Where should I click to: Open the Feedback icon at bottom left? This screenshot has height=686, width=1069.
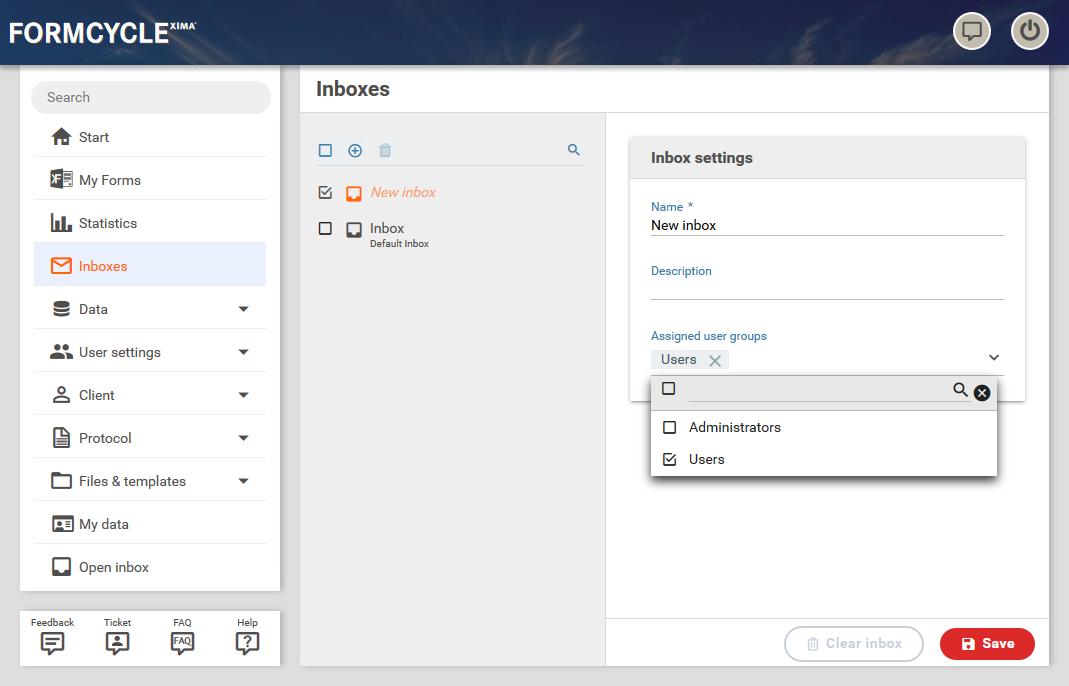coord(53,637)
